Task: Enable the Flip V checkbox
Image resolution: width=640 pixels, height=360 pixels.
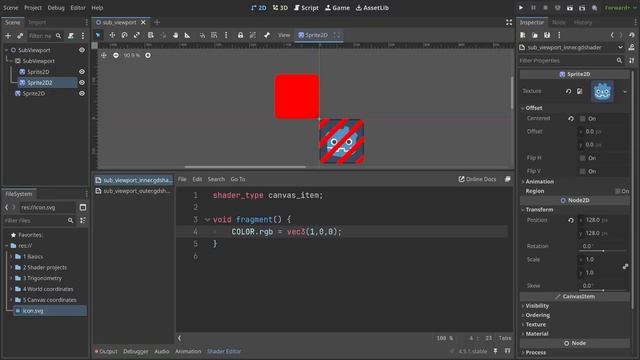Action: [x=582, y=171]
